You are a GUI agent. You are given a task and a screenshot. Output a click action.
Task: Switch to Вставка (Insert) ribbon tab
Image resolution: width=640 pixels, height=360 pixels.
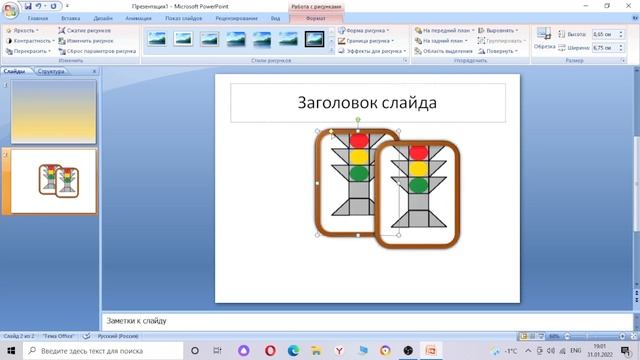click(71, 18)
